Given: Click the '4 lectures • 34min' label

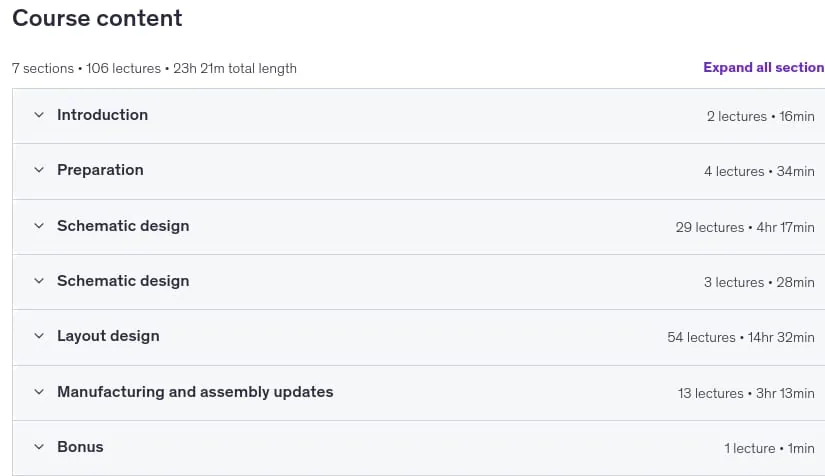Looking at the screenshot, I should [x=759, y=171].
